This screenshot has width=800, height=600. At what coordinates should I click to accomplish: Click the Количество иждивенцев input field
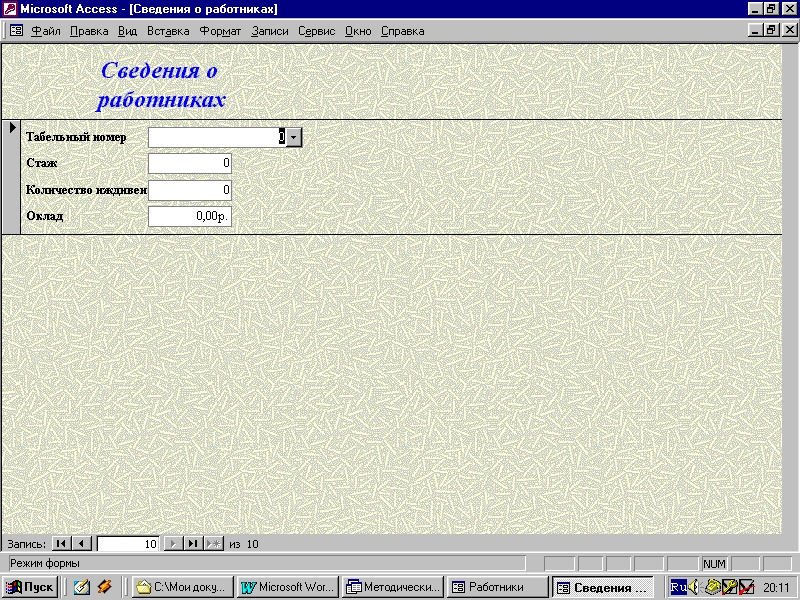coord(190,190)
